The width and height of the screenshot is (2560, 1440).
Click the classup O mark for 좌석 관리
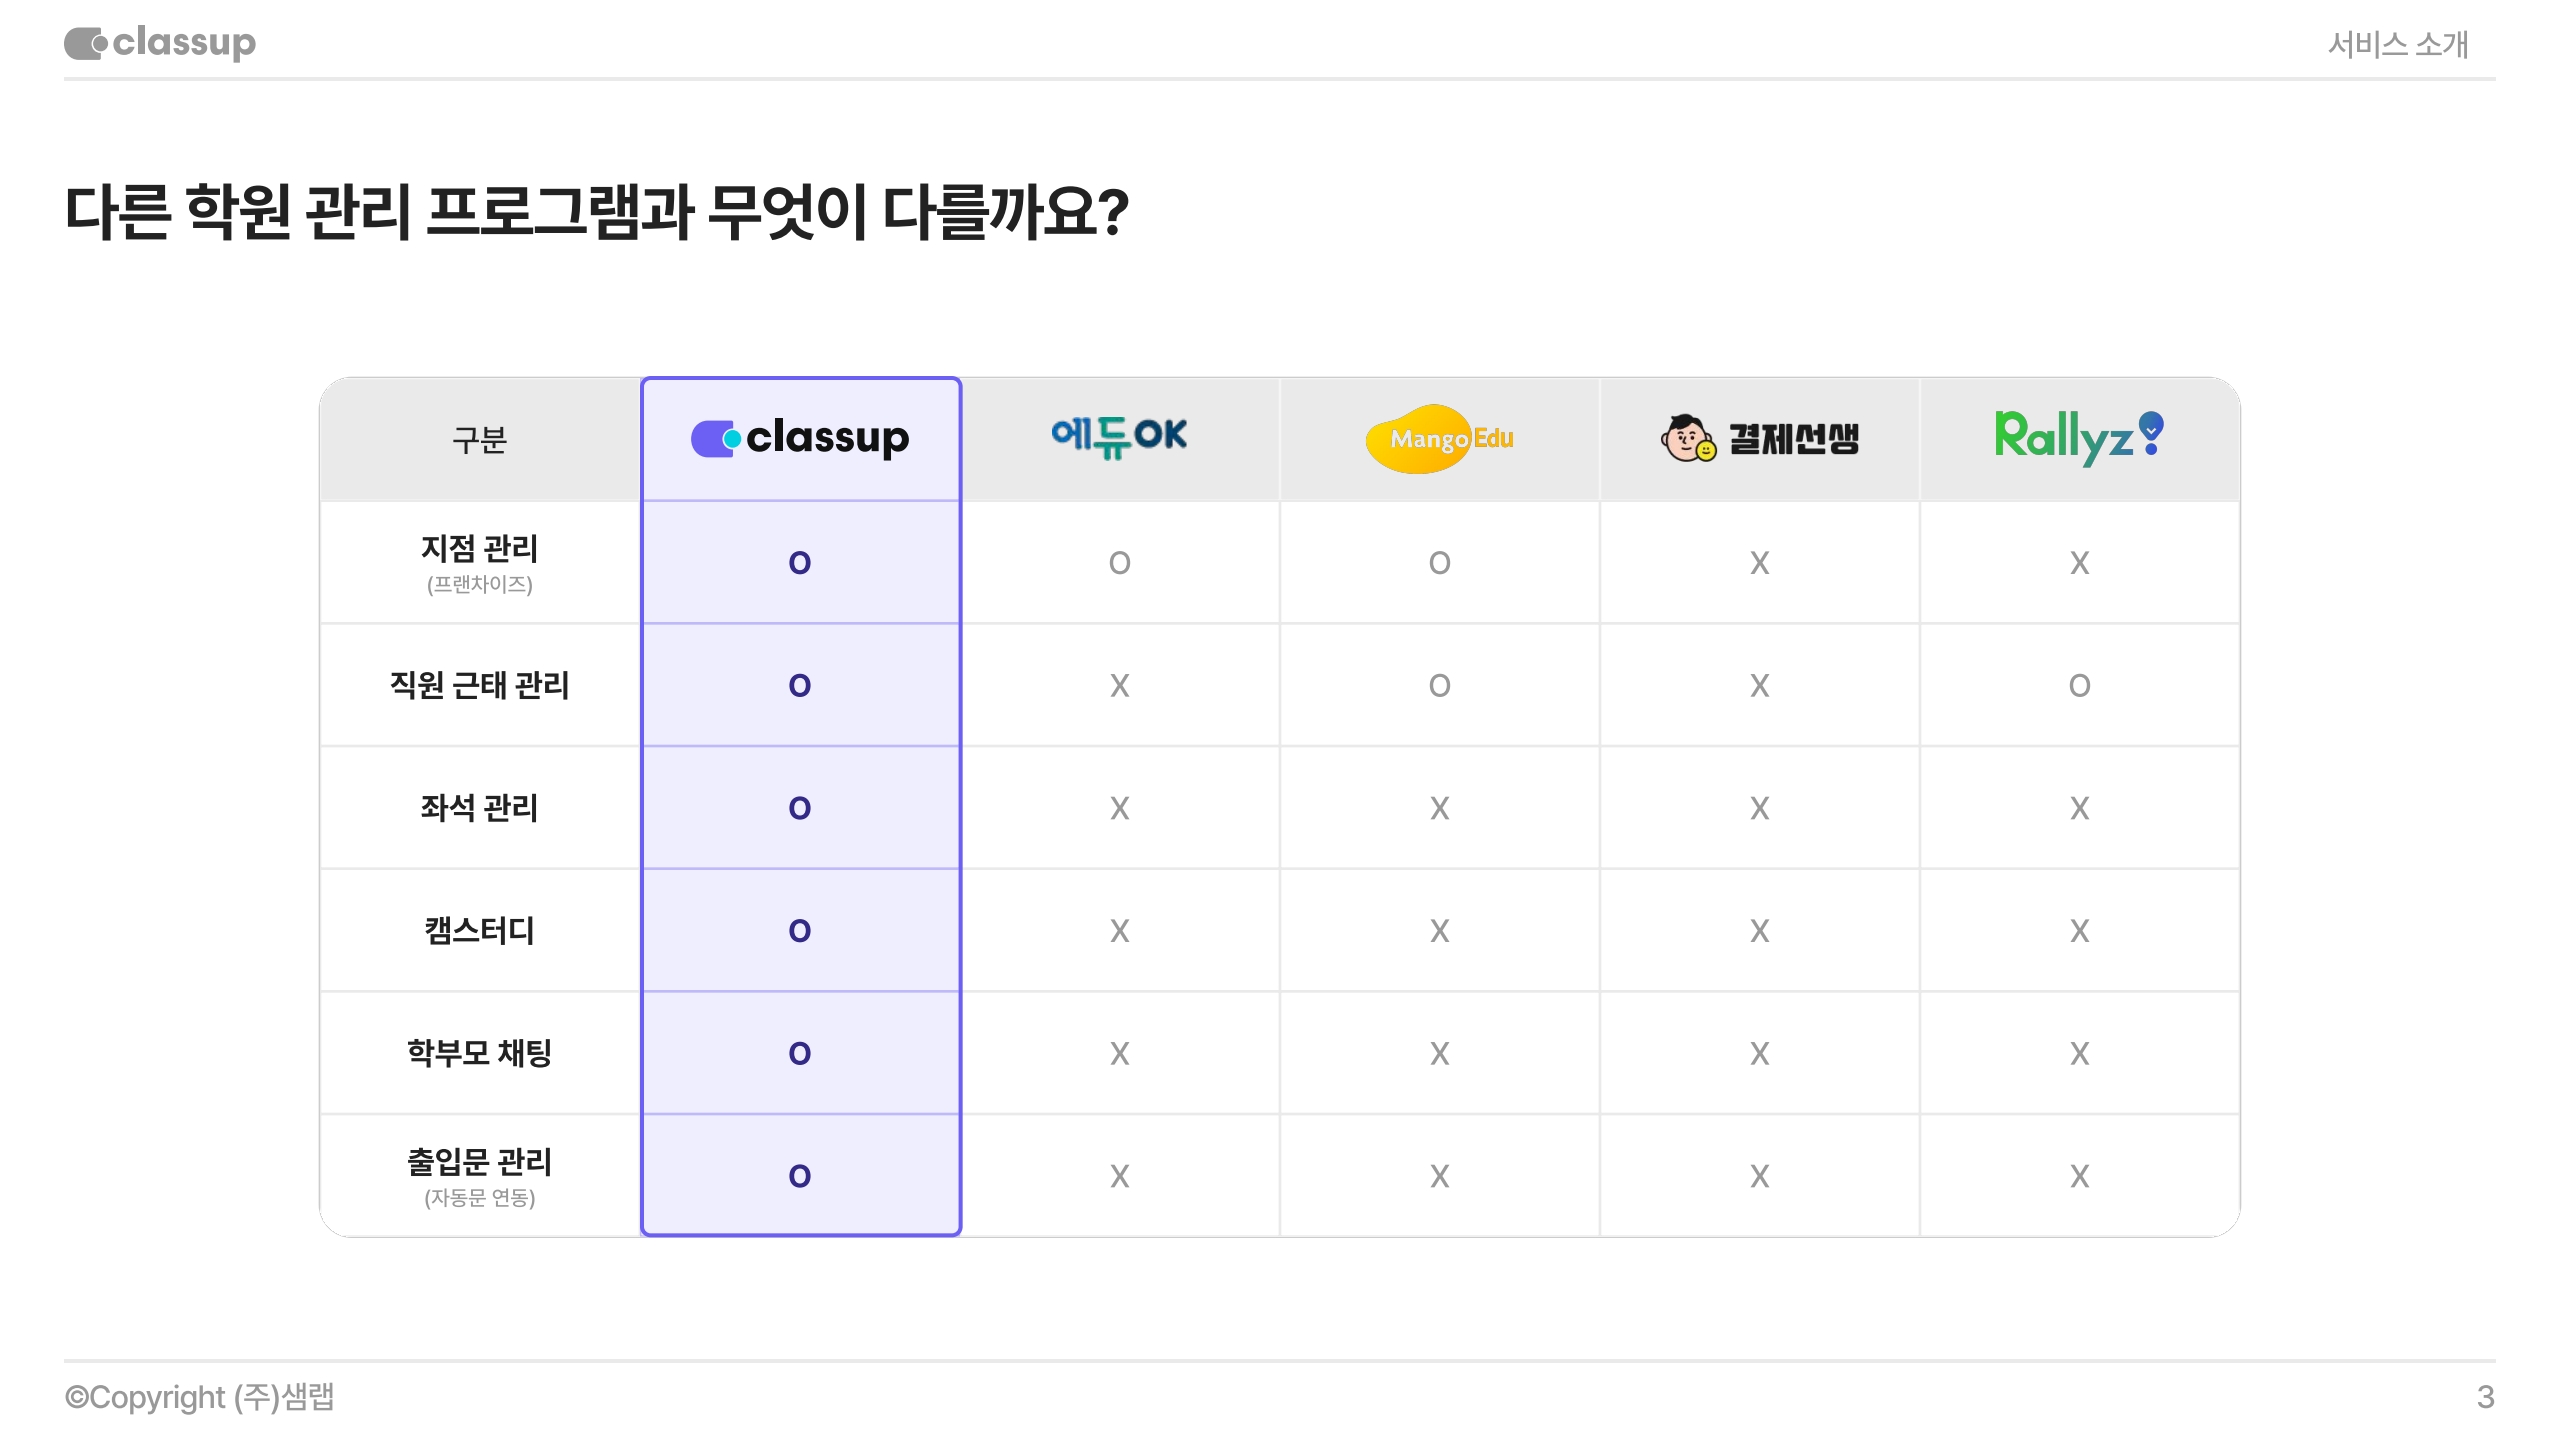(x=799, y=808)
